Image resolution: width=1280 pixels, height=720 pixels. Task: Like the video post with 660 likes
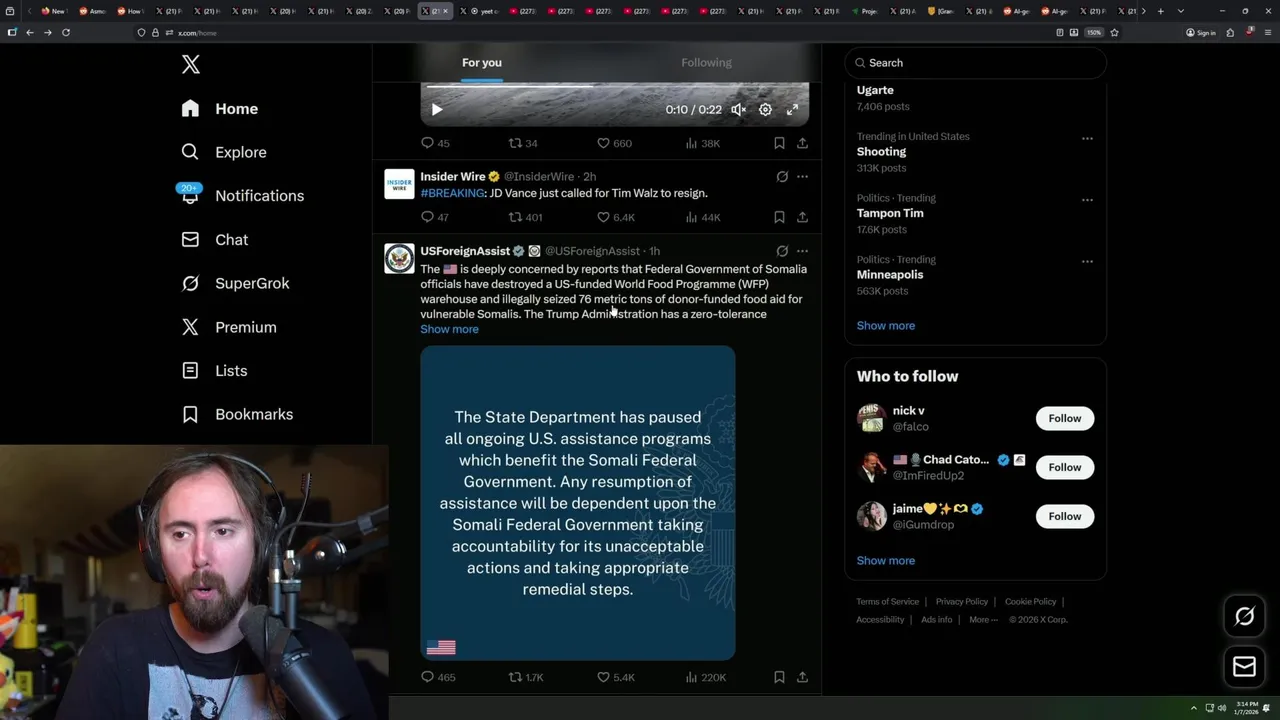pos(614,143)
